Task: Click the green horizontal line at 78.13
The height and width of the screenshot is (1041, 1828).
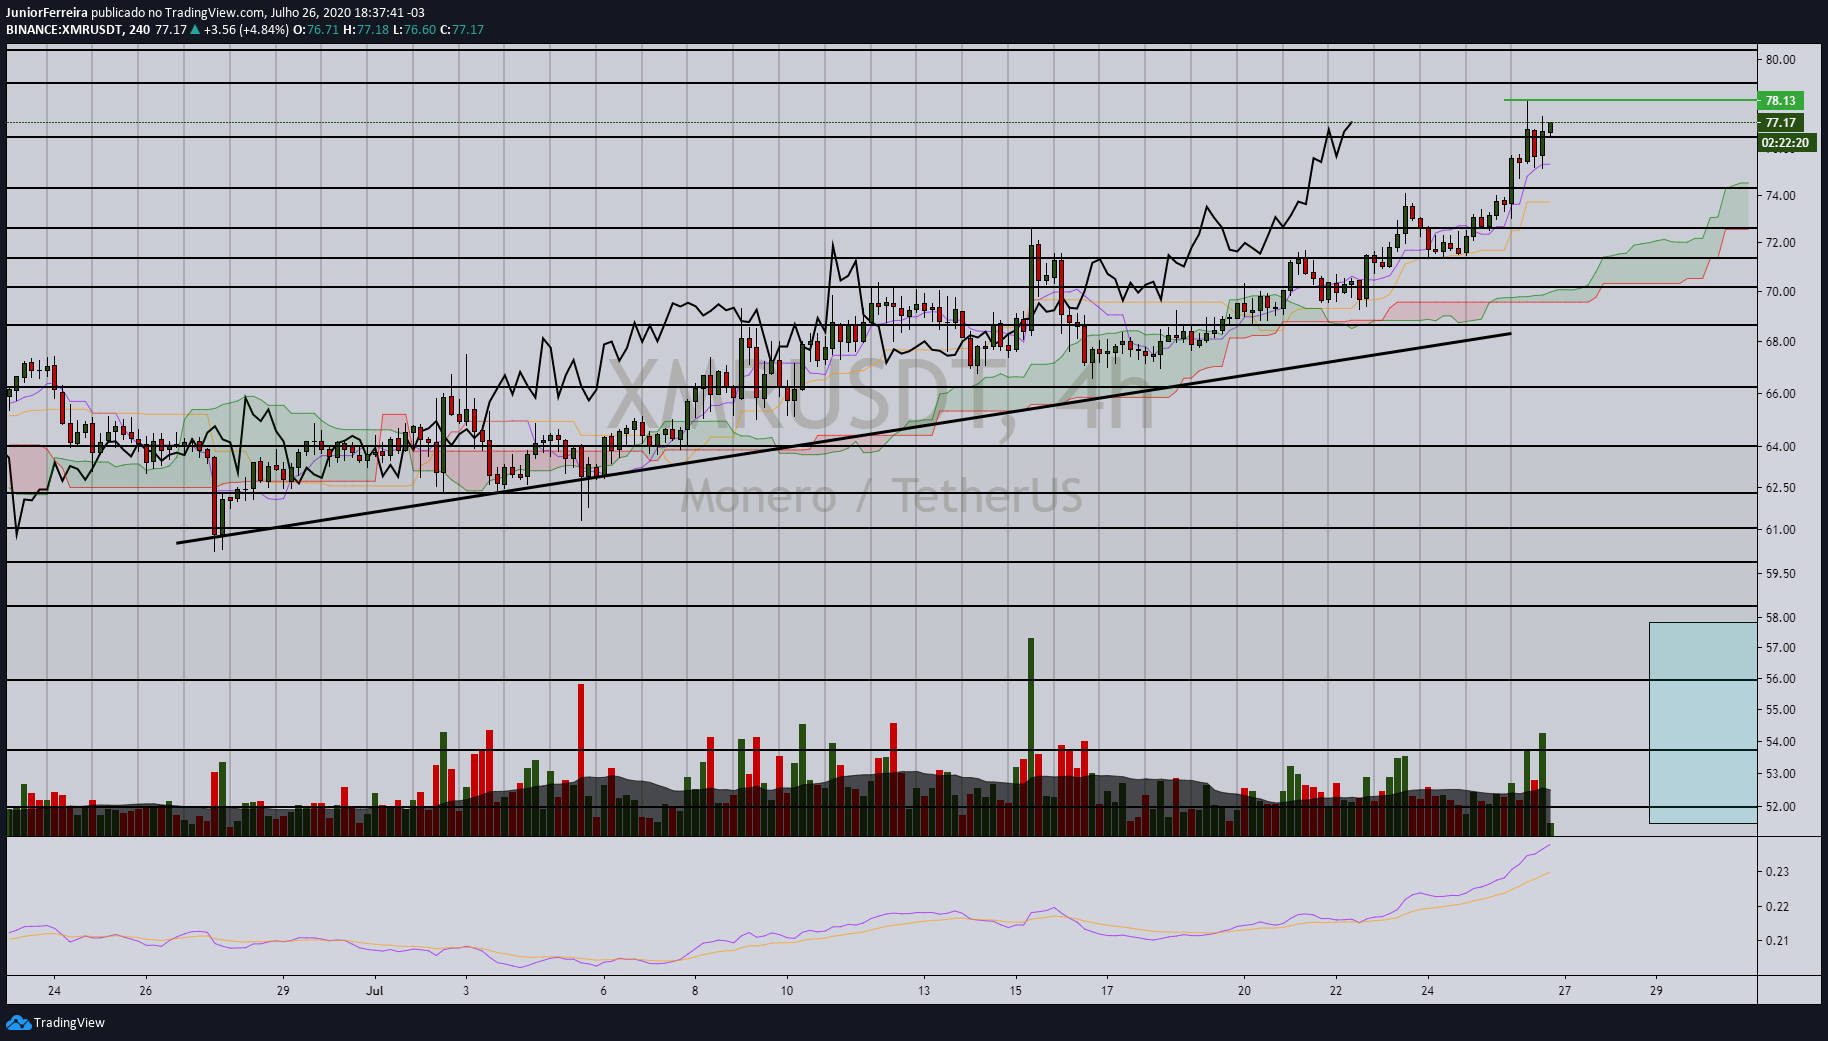Action: tap(1630, 100)
